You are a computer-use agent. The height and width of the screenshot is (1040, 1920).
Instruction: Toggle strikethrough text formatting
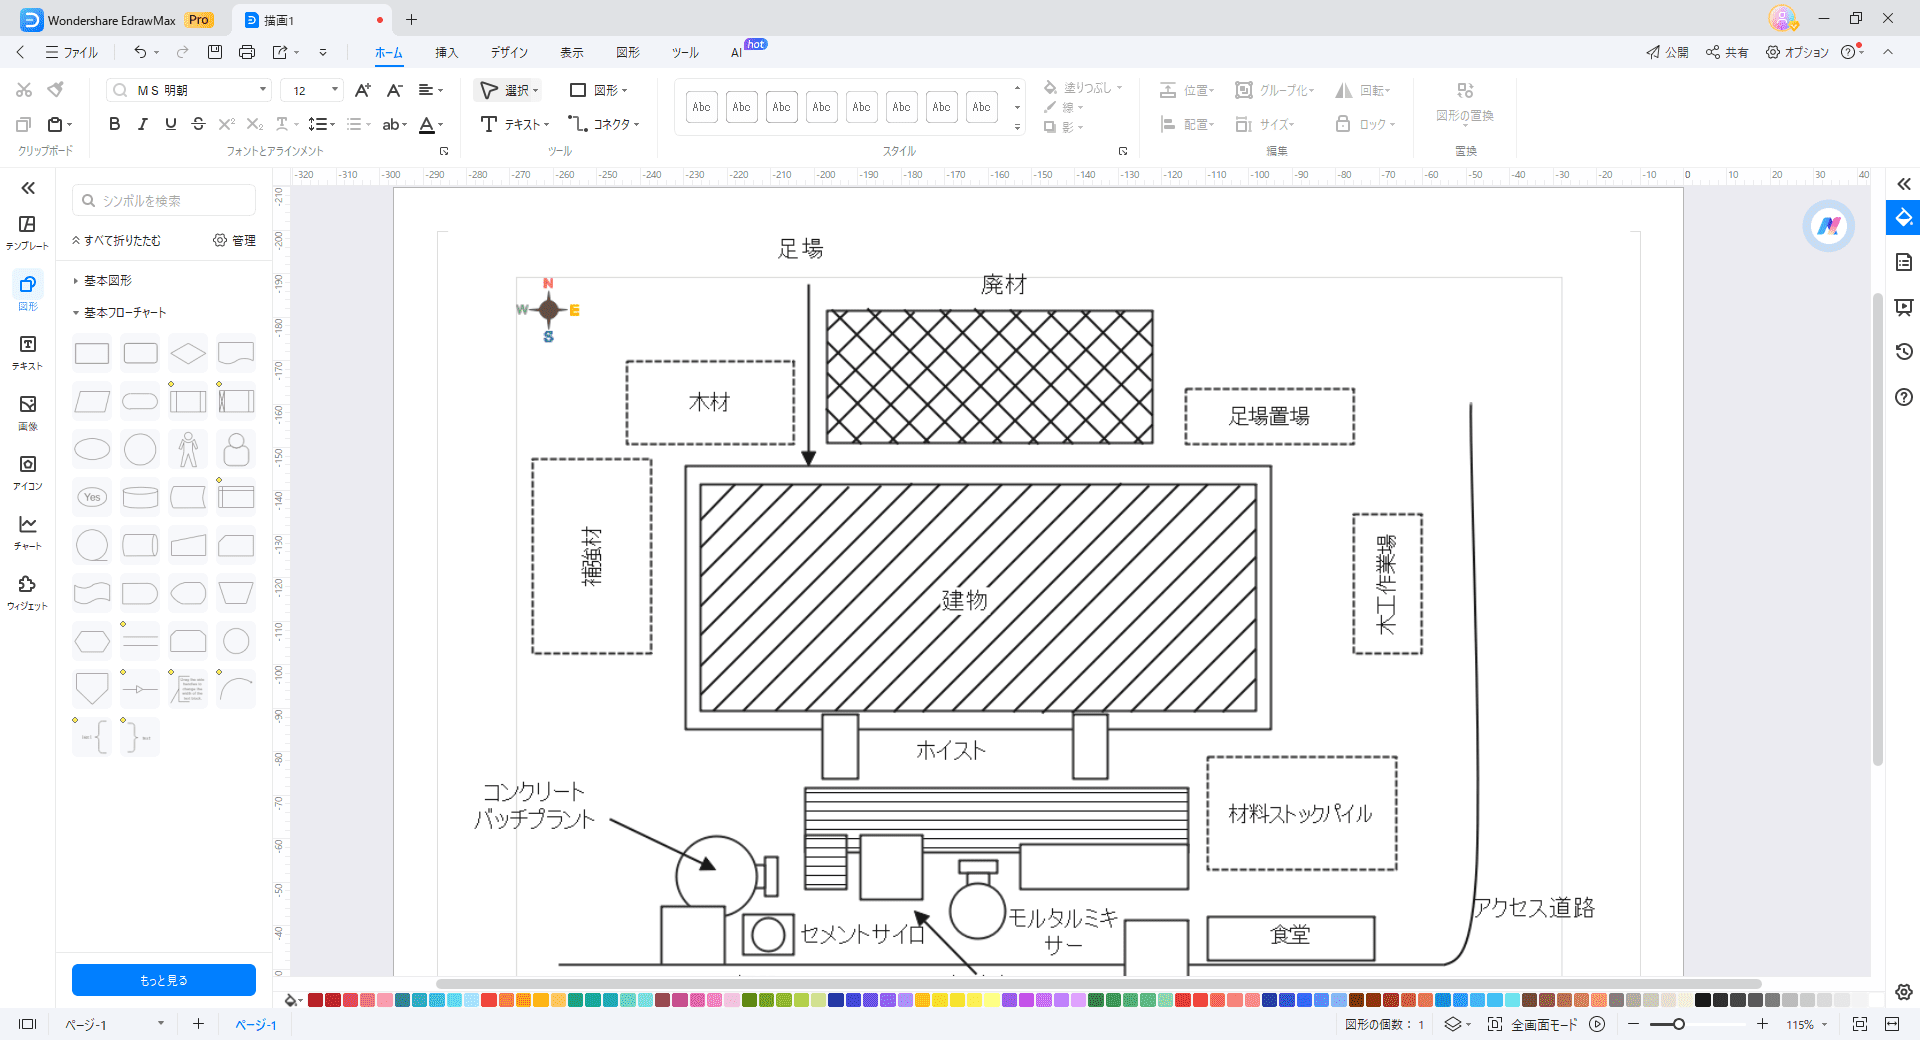[198, 124]
